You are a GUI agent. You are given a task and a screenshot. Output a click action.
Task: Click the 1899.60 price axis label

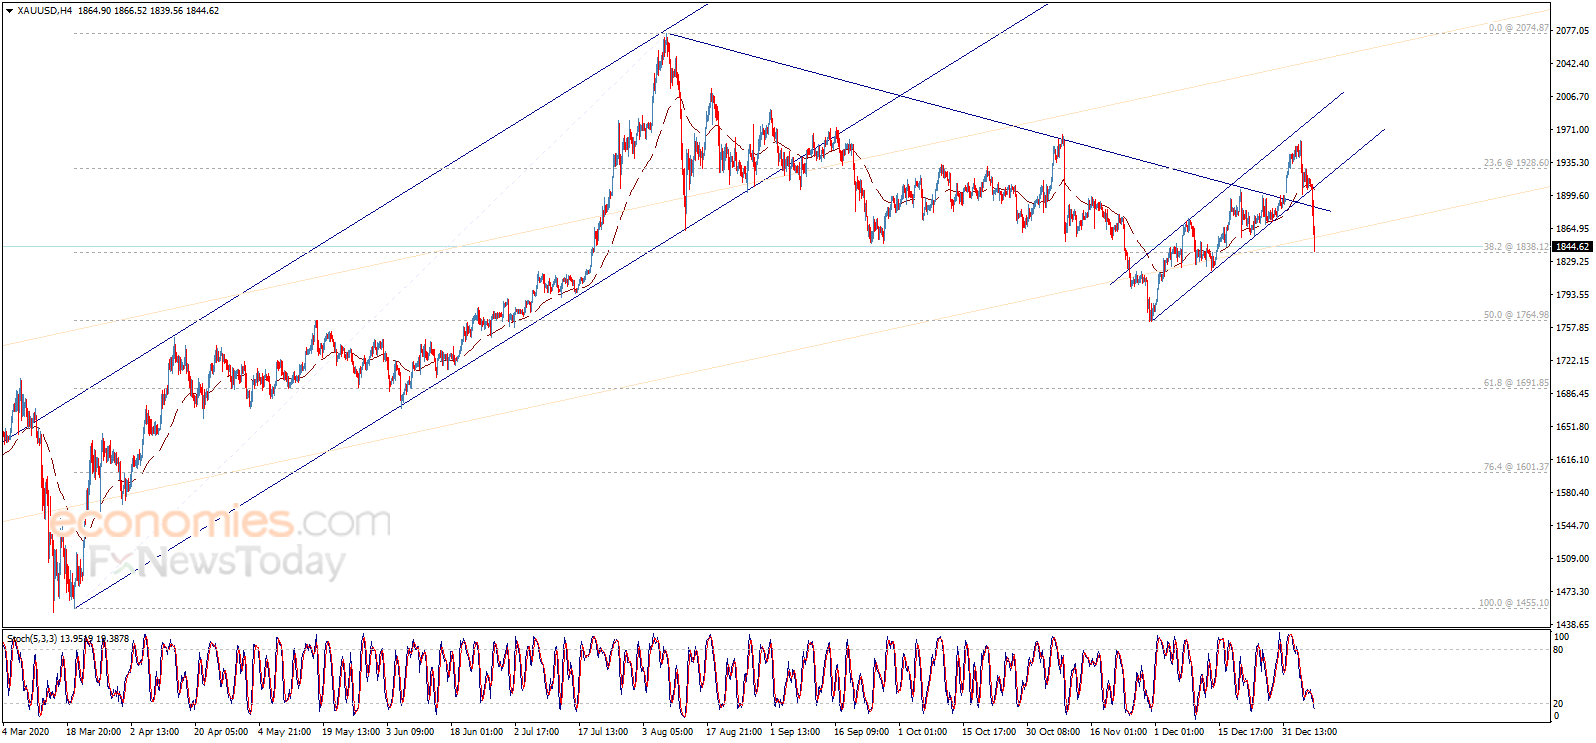pyautogui.click(x=1572, y=196)
